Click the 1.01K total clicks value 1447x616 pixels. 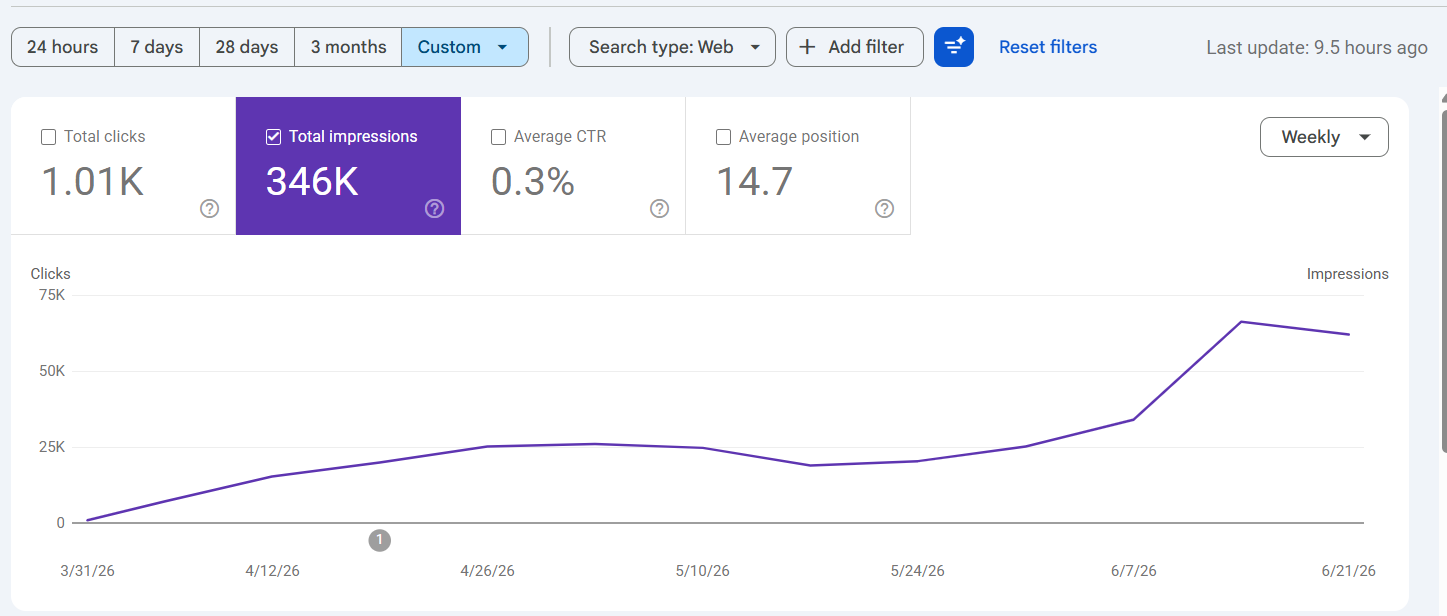click(93, 182)
